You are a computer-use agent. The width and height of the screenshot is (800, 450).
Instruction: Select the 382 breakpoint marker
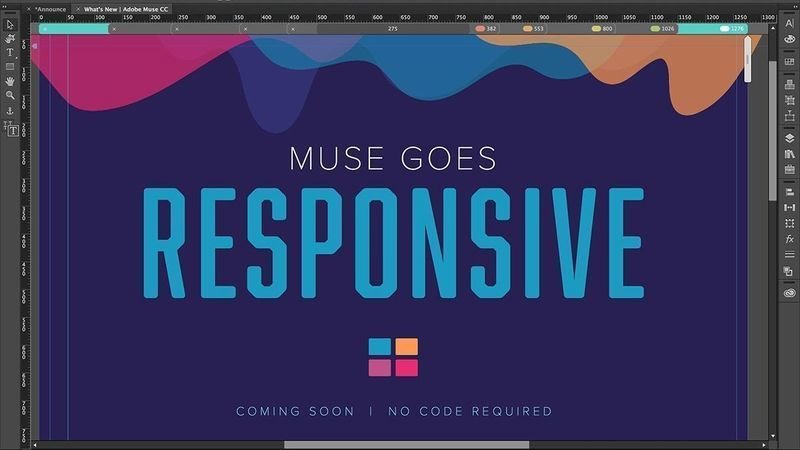tap(486, 29)
